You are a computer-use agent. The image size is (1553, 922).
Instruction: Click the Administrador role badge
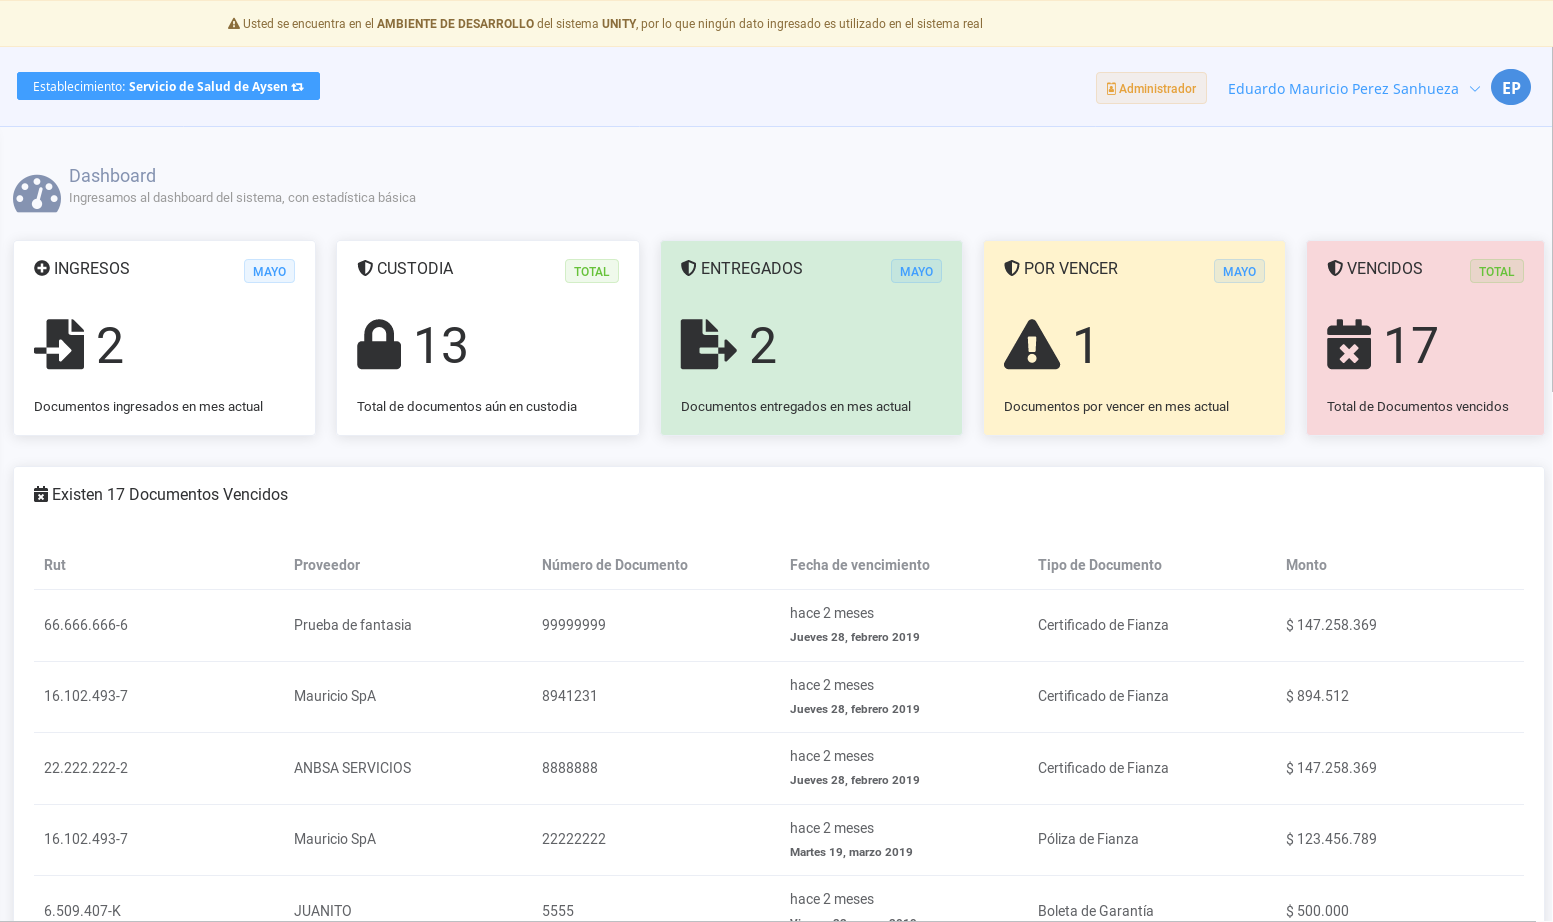pyautogui.click(x=1151, y=89)
